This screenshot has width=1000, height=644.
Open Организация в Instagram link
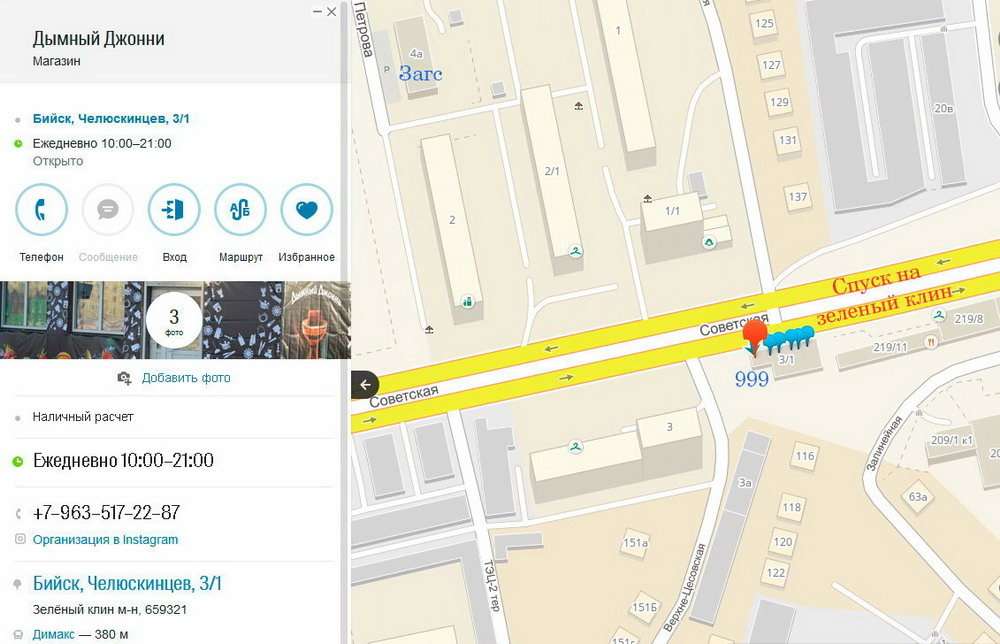click(x=105, y=539)
